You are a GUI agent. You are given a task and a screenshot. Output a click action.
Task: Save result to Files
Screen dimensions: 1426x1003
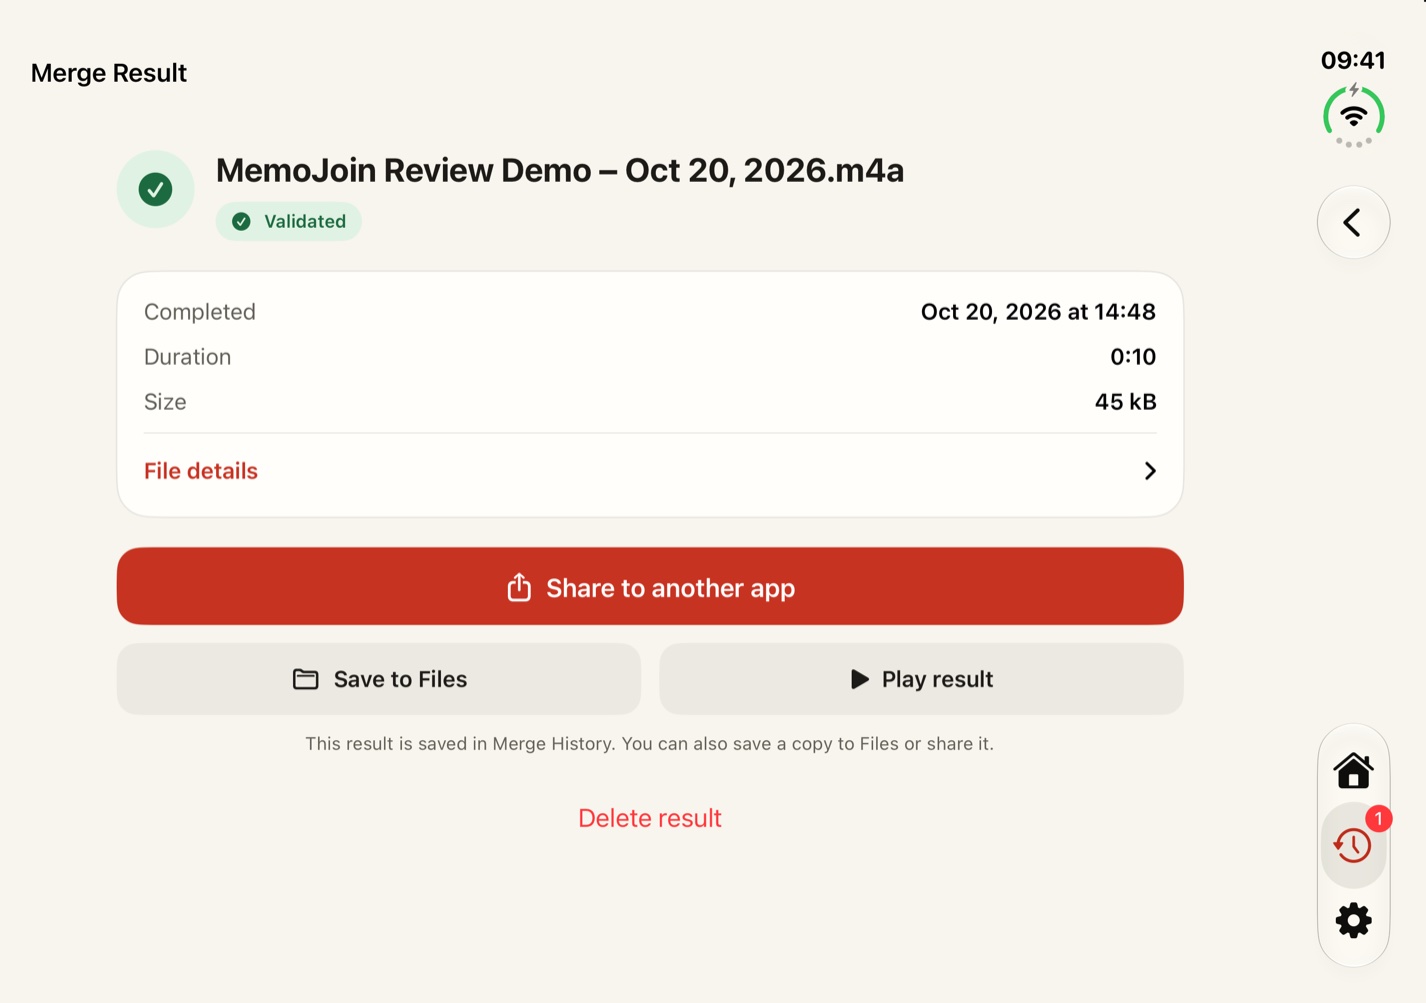click(379, 679)
